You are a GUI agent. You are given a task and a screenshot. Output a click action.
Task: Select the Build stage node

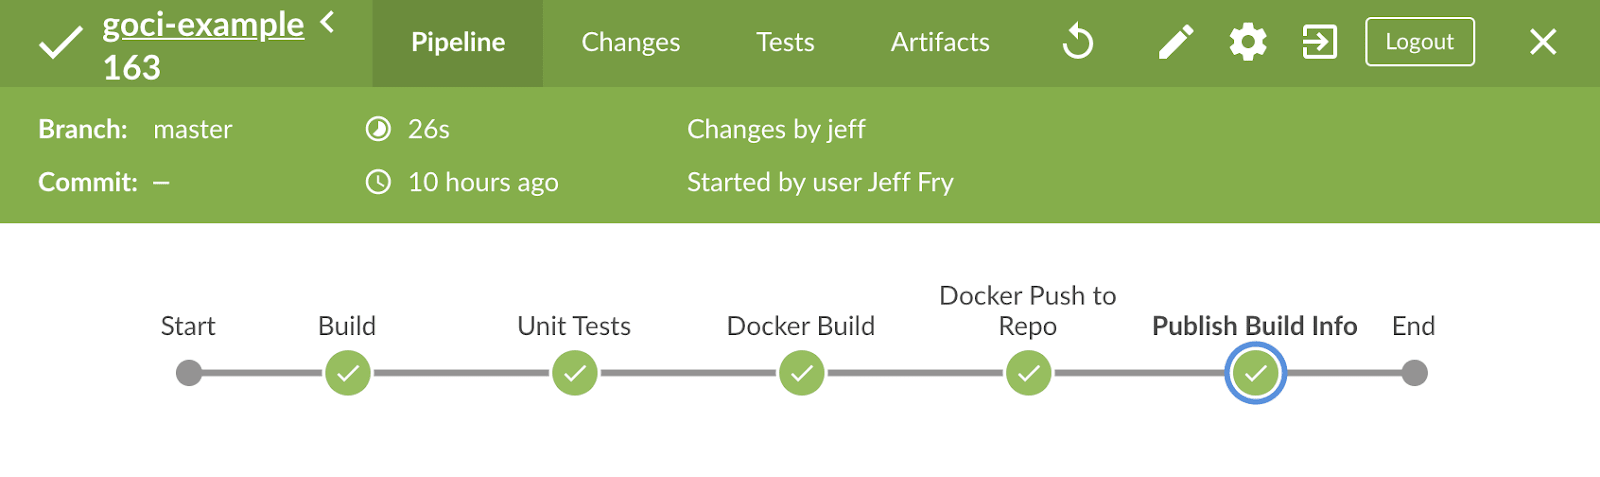click(x=348, y=373)
